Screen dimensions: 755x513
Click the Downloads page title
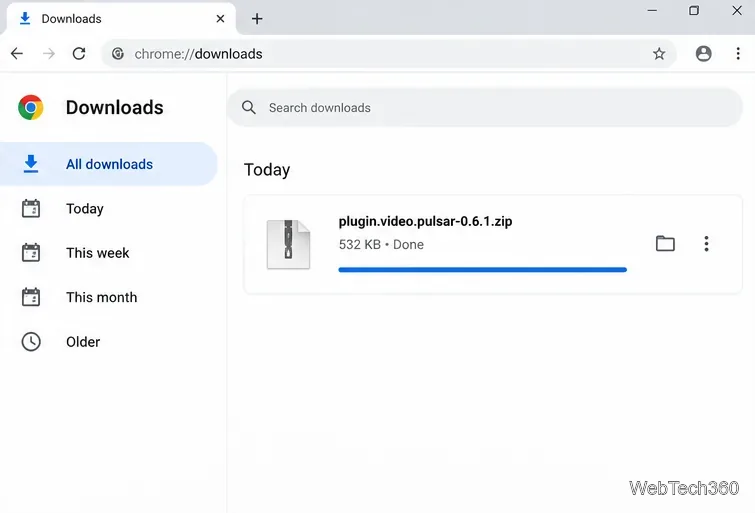coord(115,107)
